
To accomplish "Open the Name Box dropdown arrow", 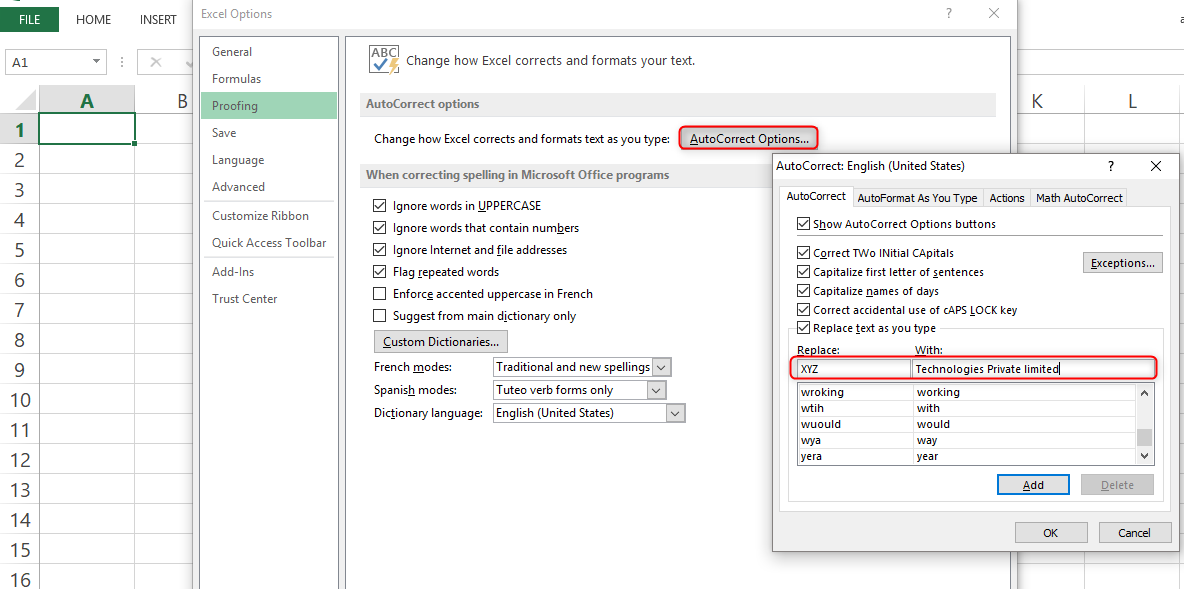I will [x=97, y=62].
